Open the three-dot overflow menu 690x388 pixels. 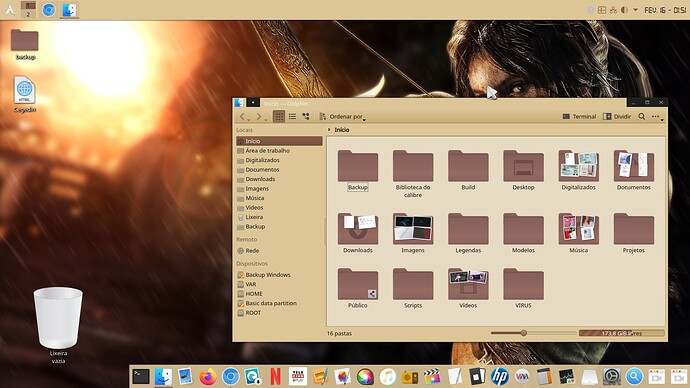tap(656, 117)
